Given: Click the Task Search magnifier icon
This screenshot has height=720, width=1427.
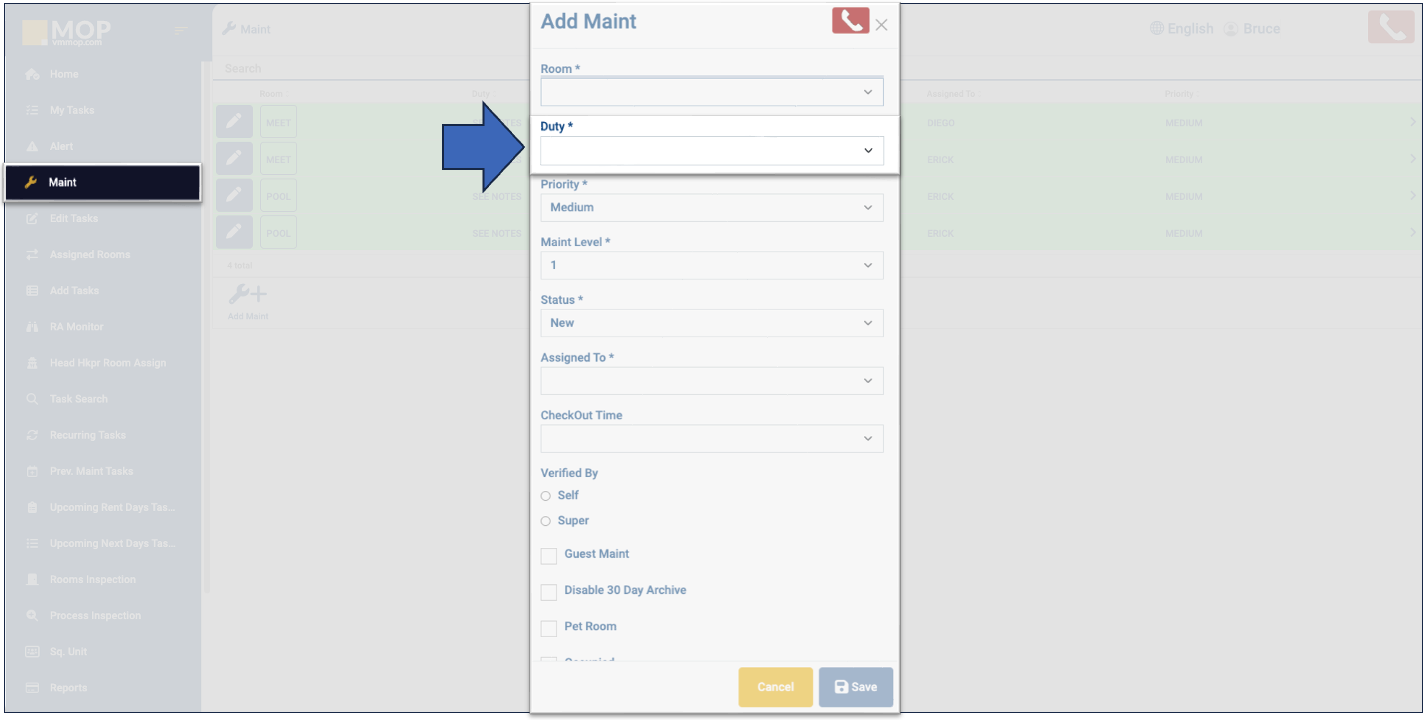Looking at the screenshot, I should [x=32, y=399].
